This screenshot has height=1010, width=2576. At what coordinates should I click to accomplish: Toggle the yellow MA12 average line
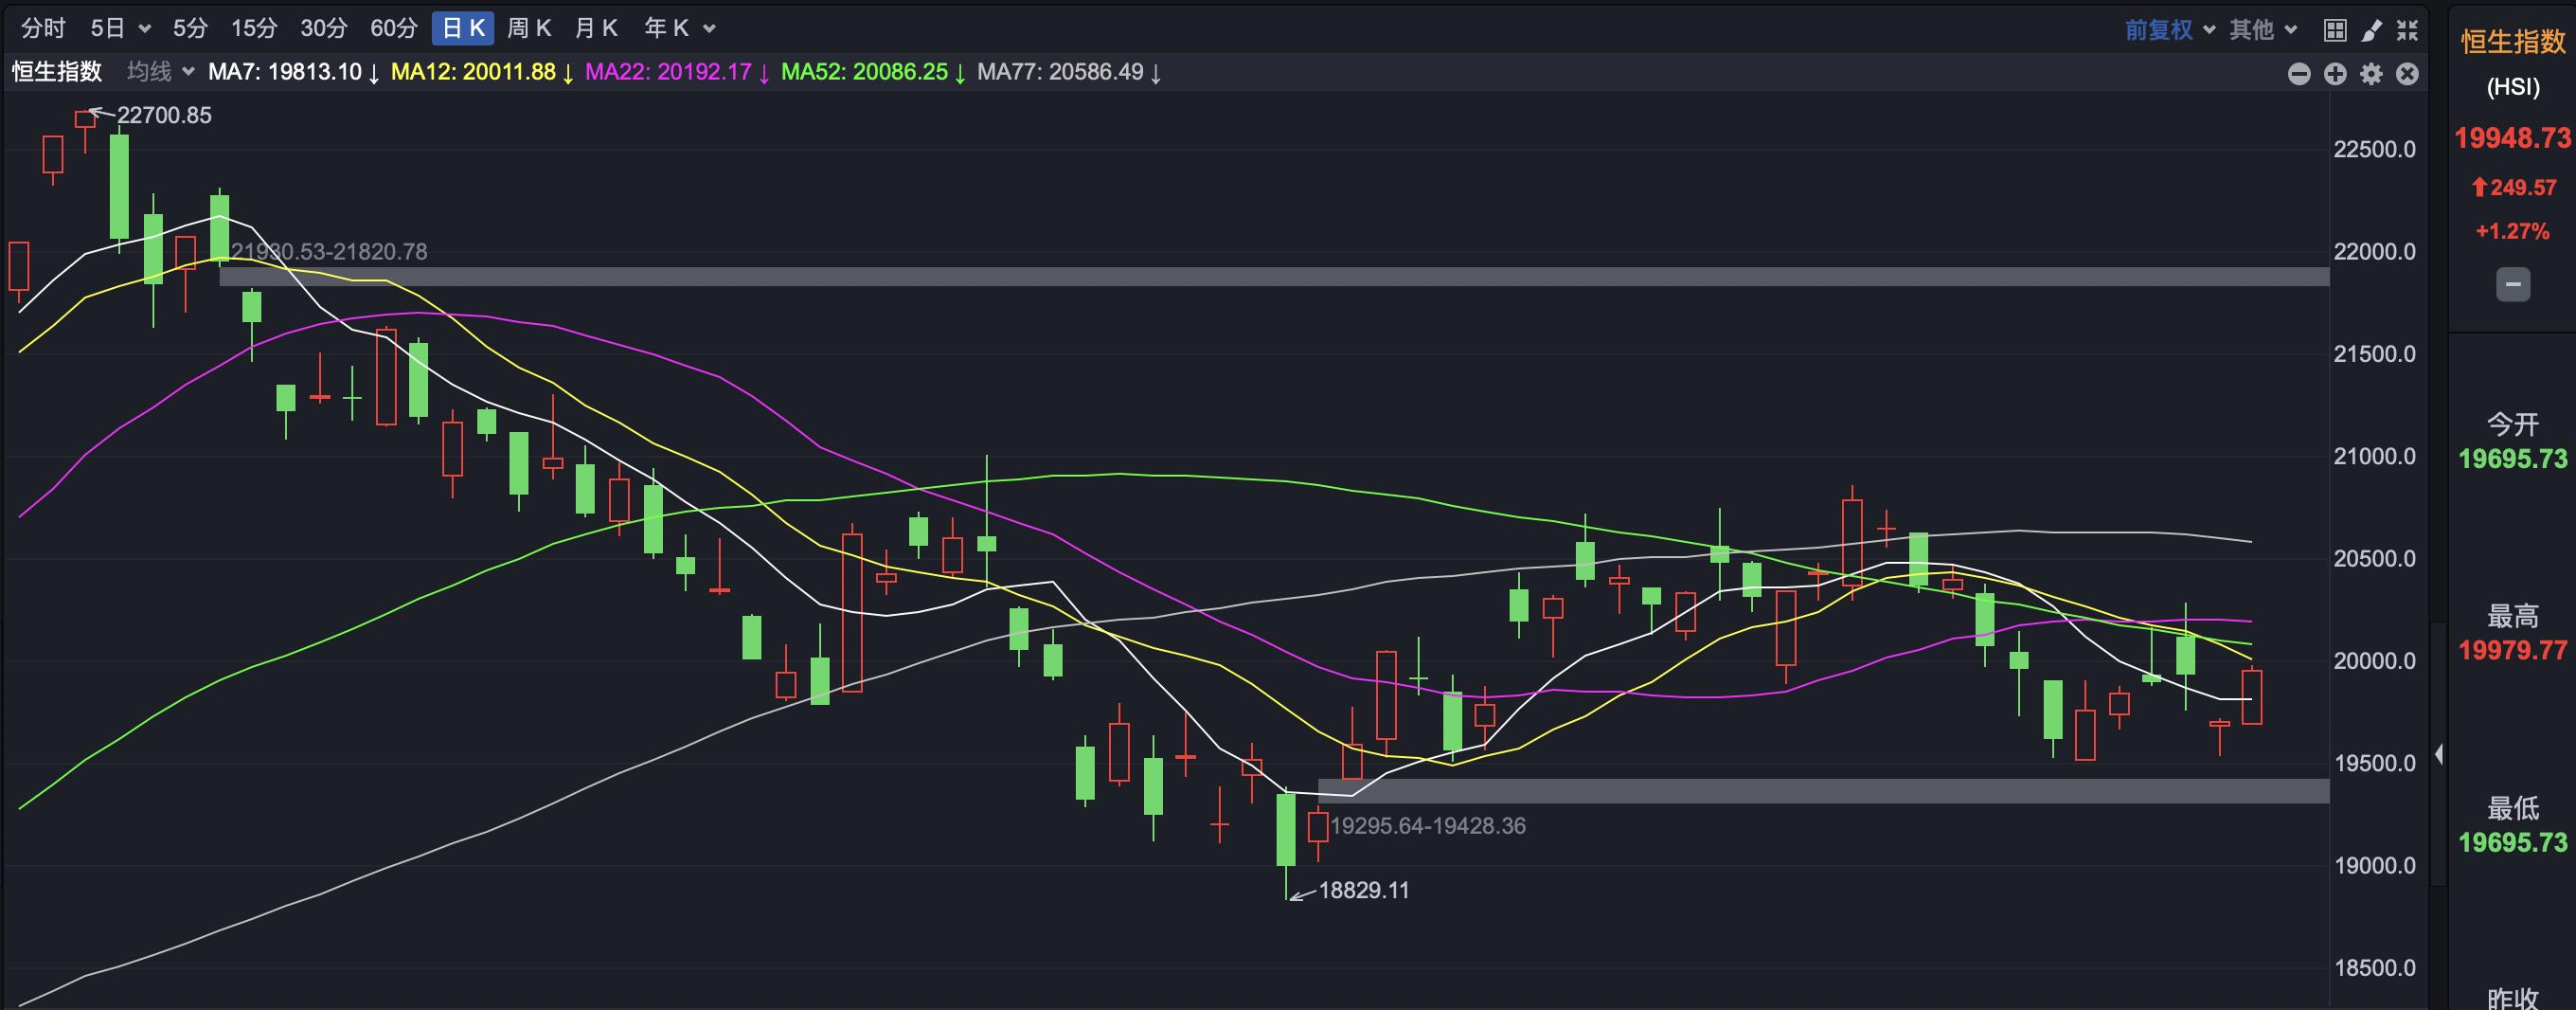[473, 72]
